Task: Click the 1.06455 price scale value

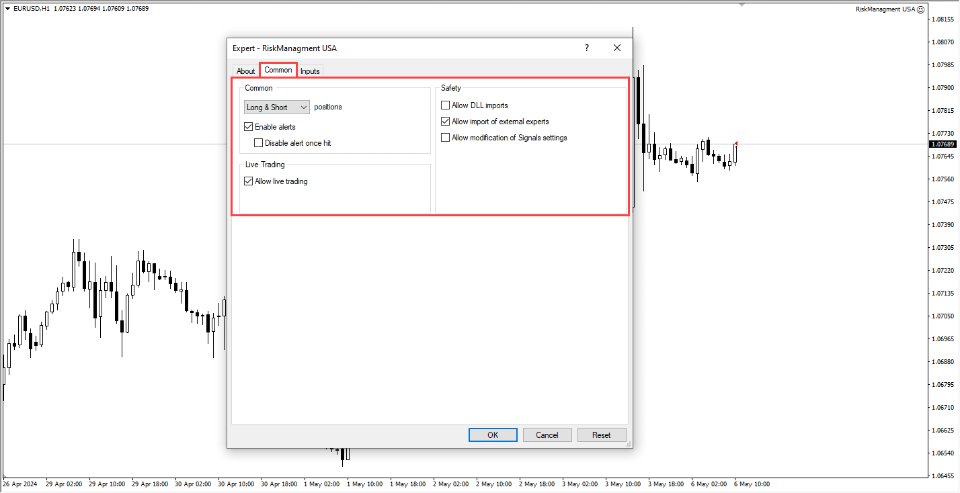Action: tap(942, 475)
